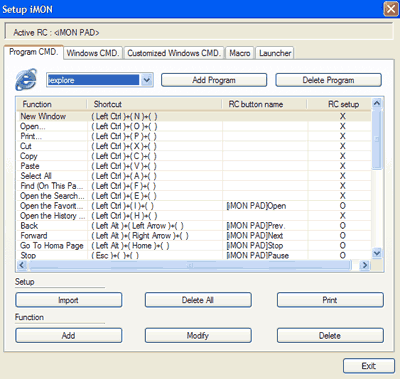The image size is (400, 379).
Task: Close the Setup iMON window
Action: pyautogui.click(x=391, y=9)
